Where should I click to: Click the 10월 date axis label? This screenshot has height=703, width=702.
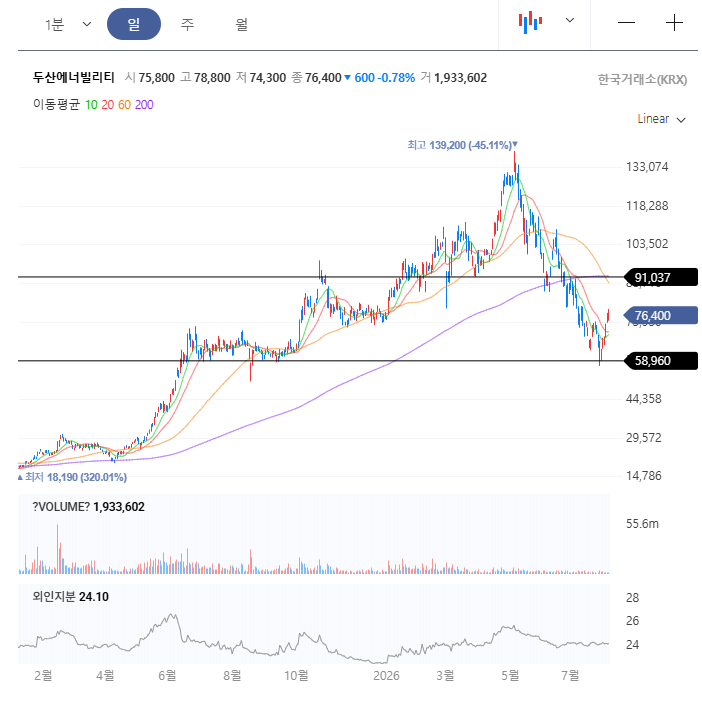[296, 676]
